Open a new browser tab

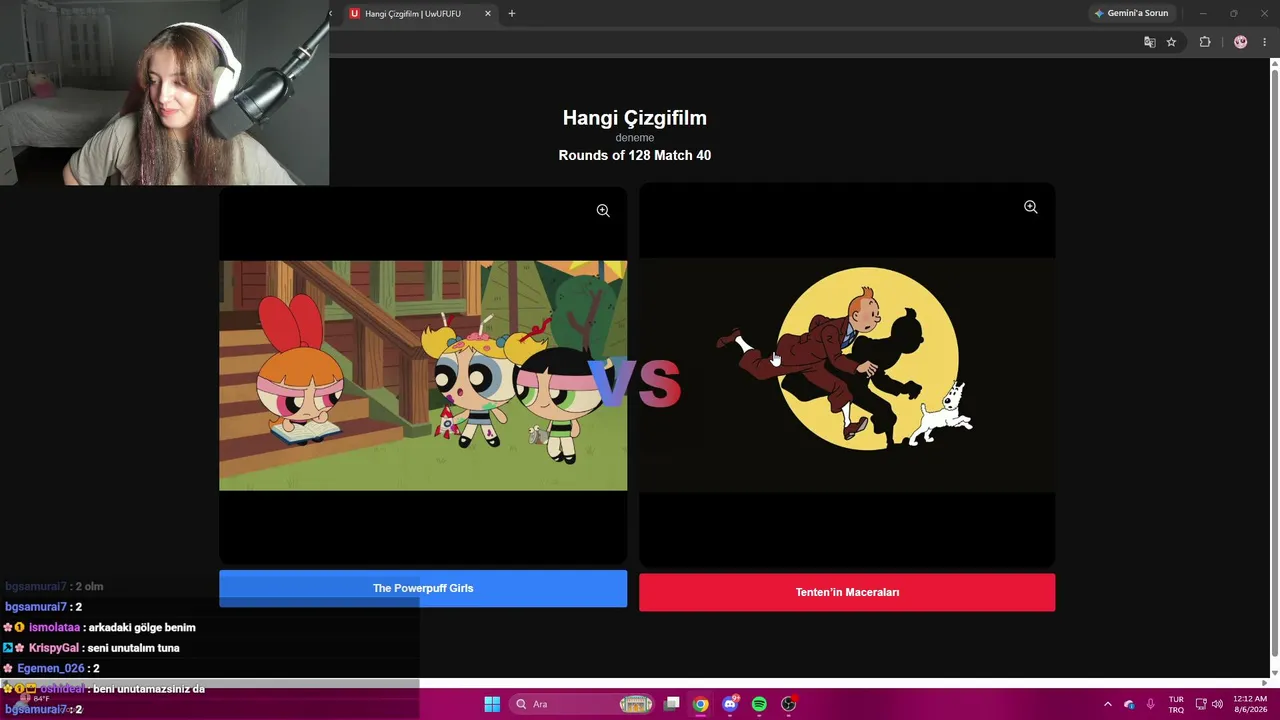click(x=512, y=14)
